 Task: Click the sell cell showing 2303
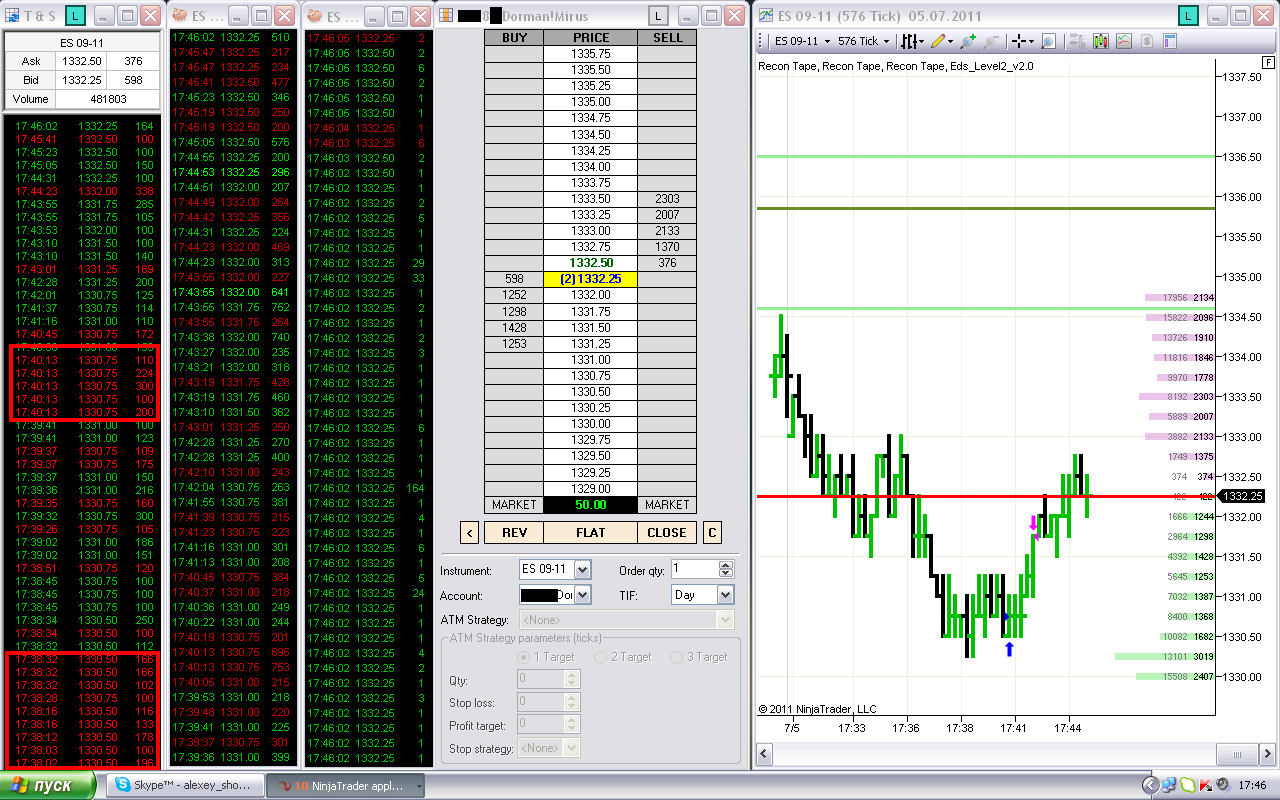tap(667, 198)
